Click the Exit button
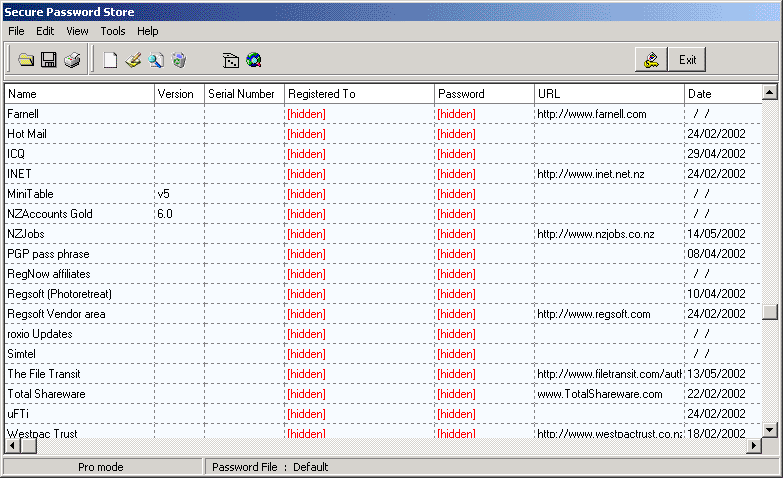This screenshot has height=478, width=783. 687,59
